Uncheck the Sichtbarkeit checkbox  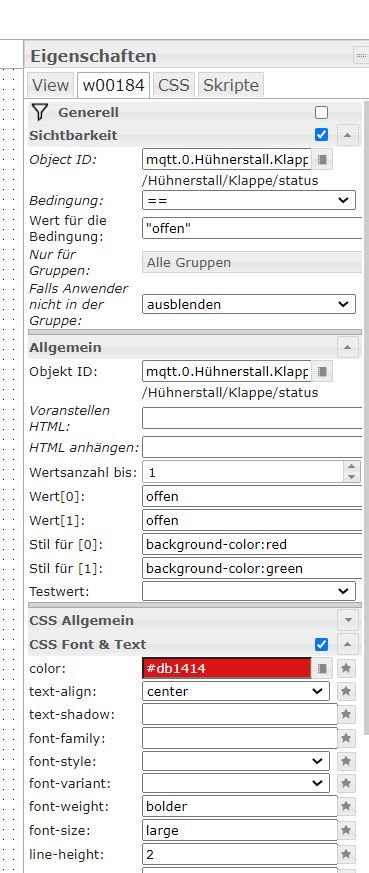322,135
